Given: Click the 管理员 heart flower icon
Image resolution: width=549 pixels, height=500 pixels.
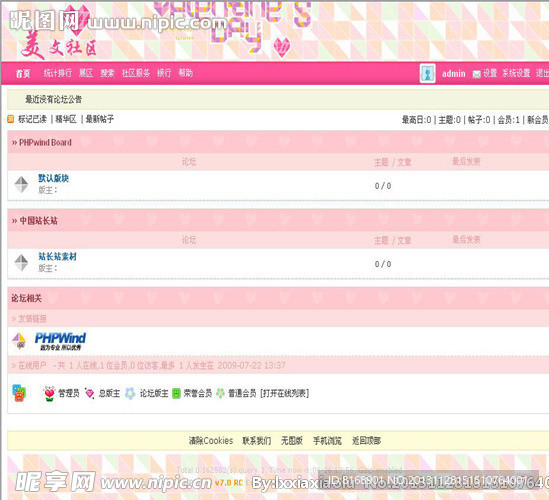Looking at the screenshot, I should tap(49, 394).
